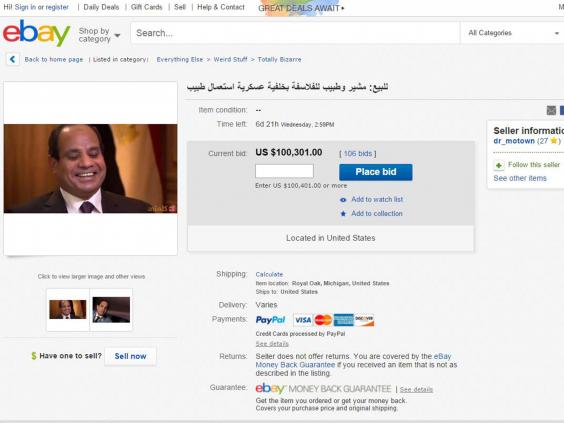Open Daily Deals in top menu
564x423 pixels.
click(x=101, y=7)
